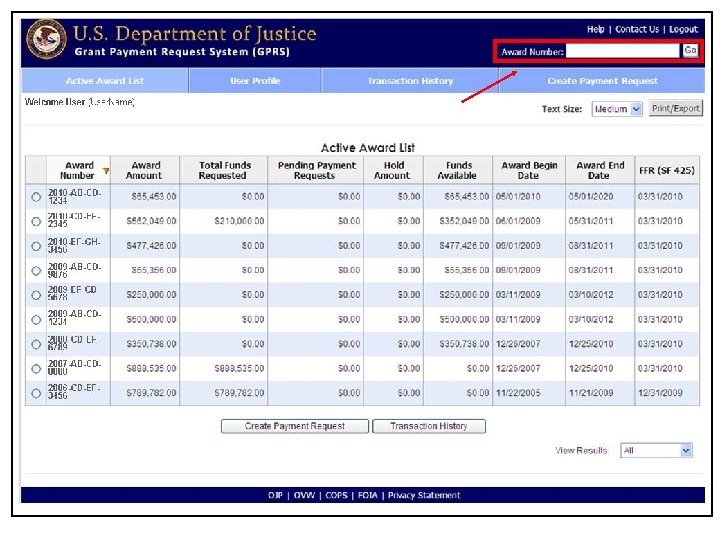Select radio button for award 2010-CD-EF-2345
The image size is (720, 540).
[36, 221]
